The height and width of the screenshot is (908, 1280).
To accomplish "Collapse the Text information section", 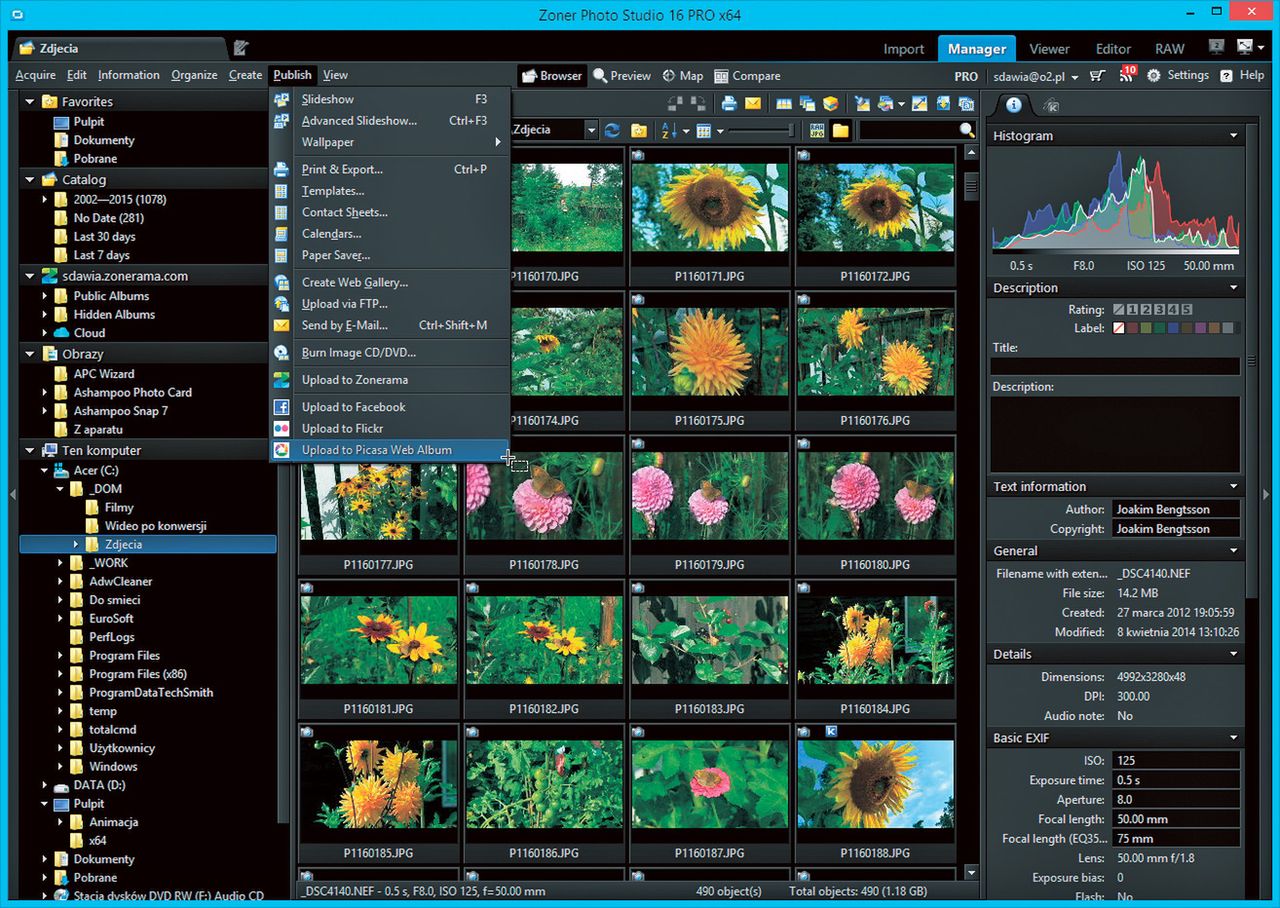I will click(x=1233, y=487).
